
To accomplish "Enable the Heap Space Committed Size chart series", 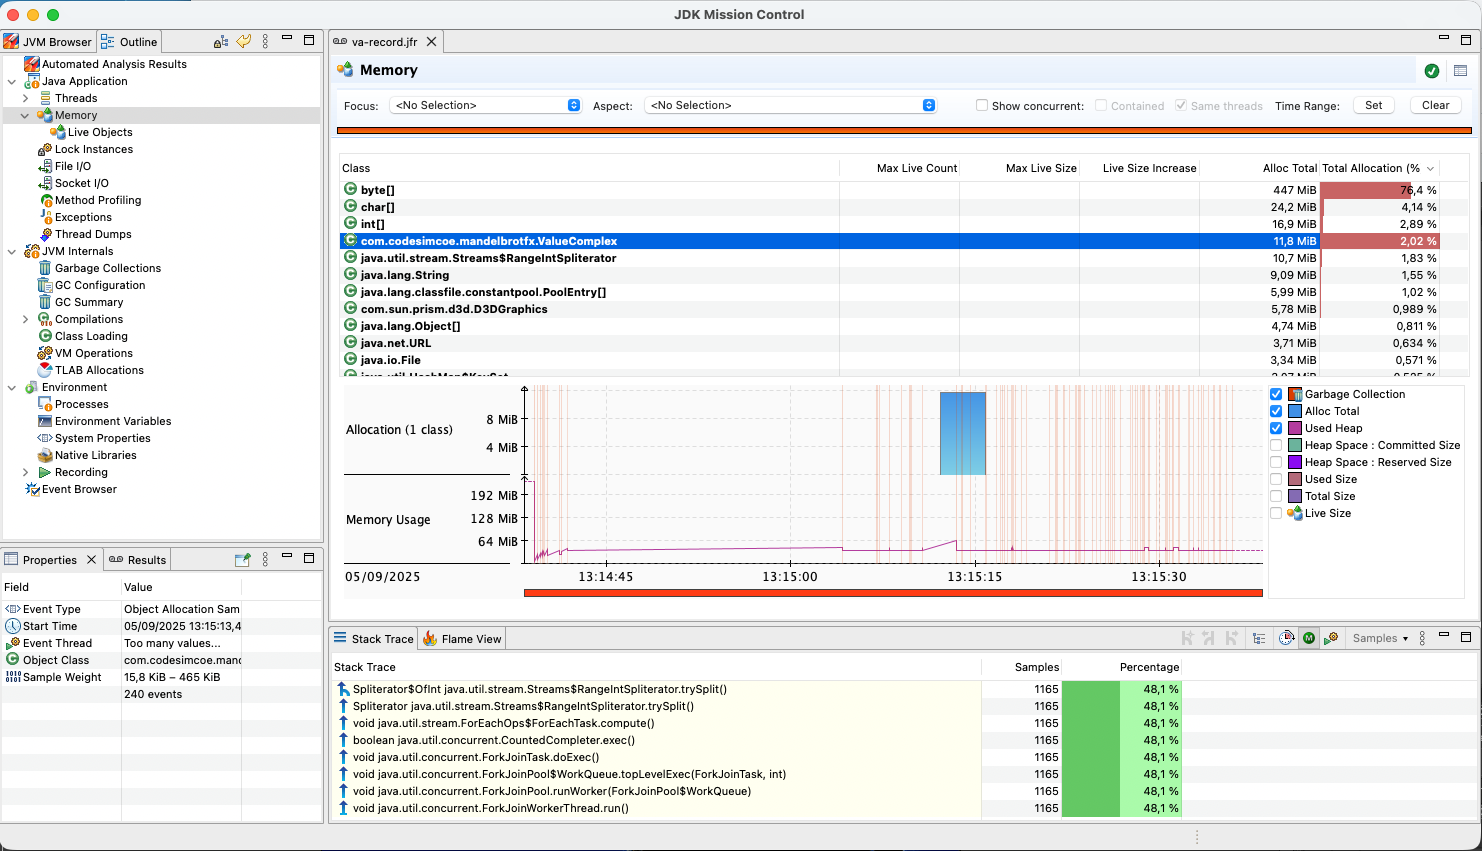I will pyautogui.click(x=1276, y=444).
